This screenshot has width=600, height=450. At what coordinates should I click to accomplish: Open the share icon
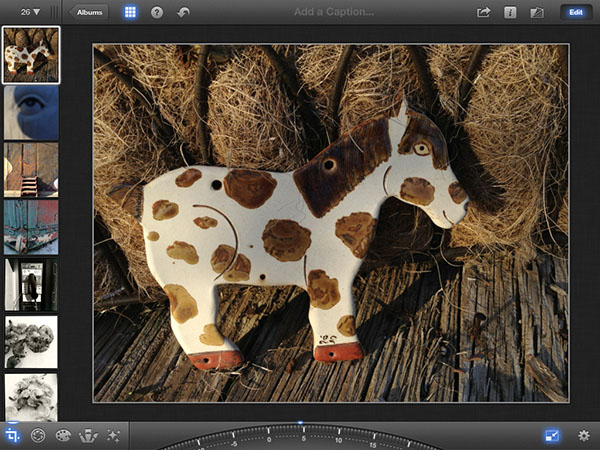tap(484, 13)
